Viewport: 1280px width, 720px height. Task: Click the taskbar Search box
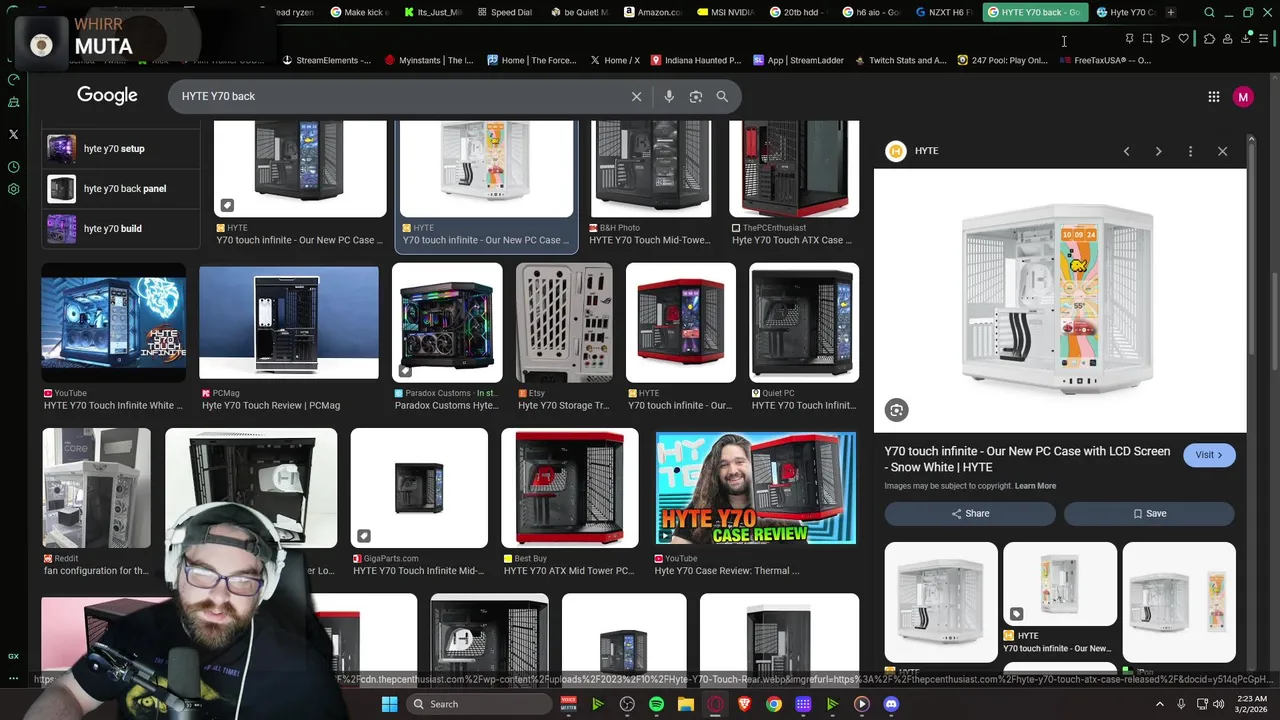pyautogui.click(x=479, y=704)
